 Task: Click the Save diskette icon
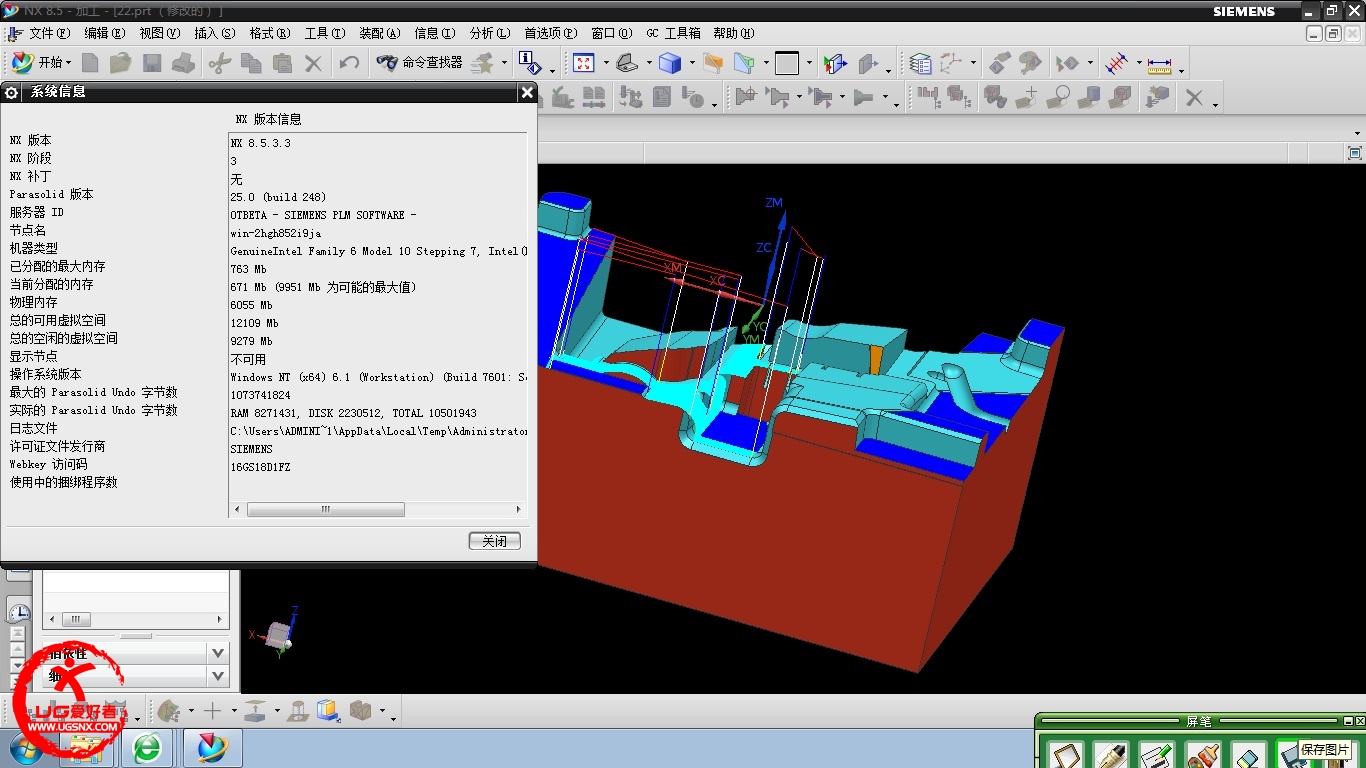pos(152,63)
